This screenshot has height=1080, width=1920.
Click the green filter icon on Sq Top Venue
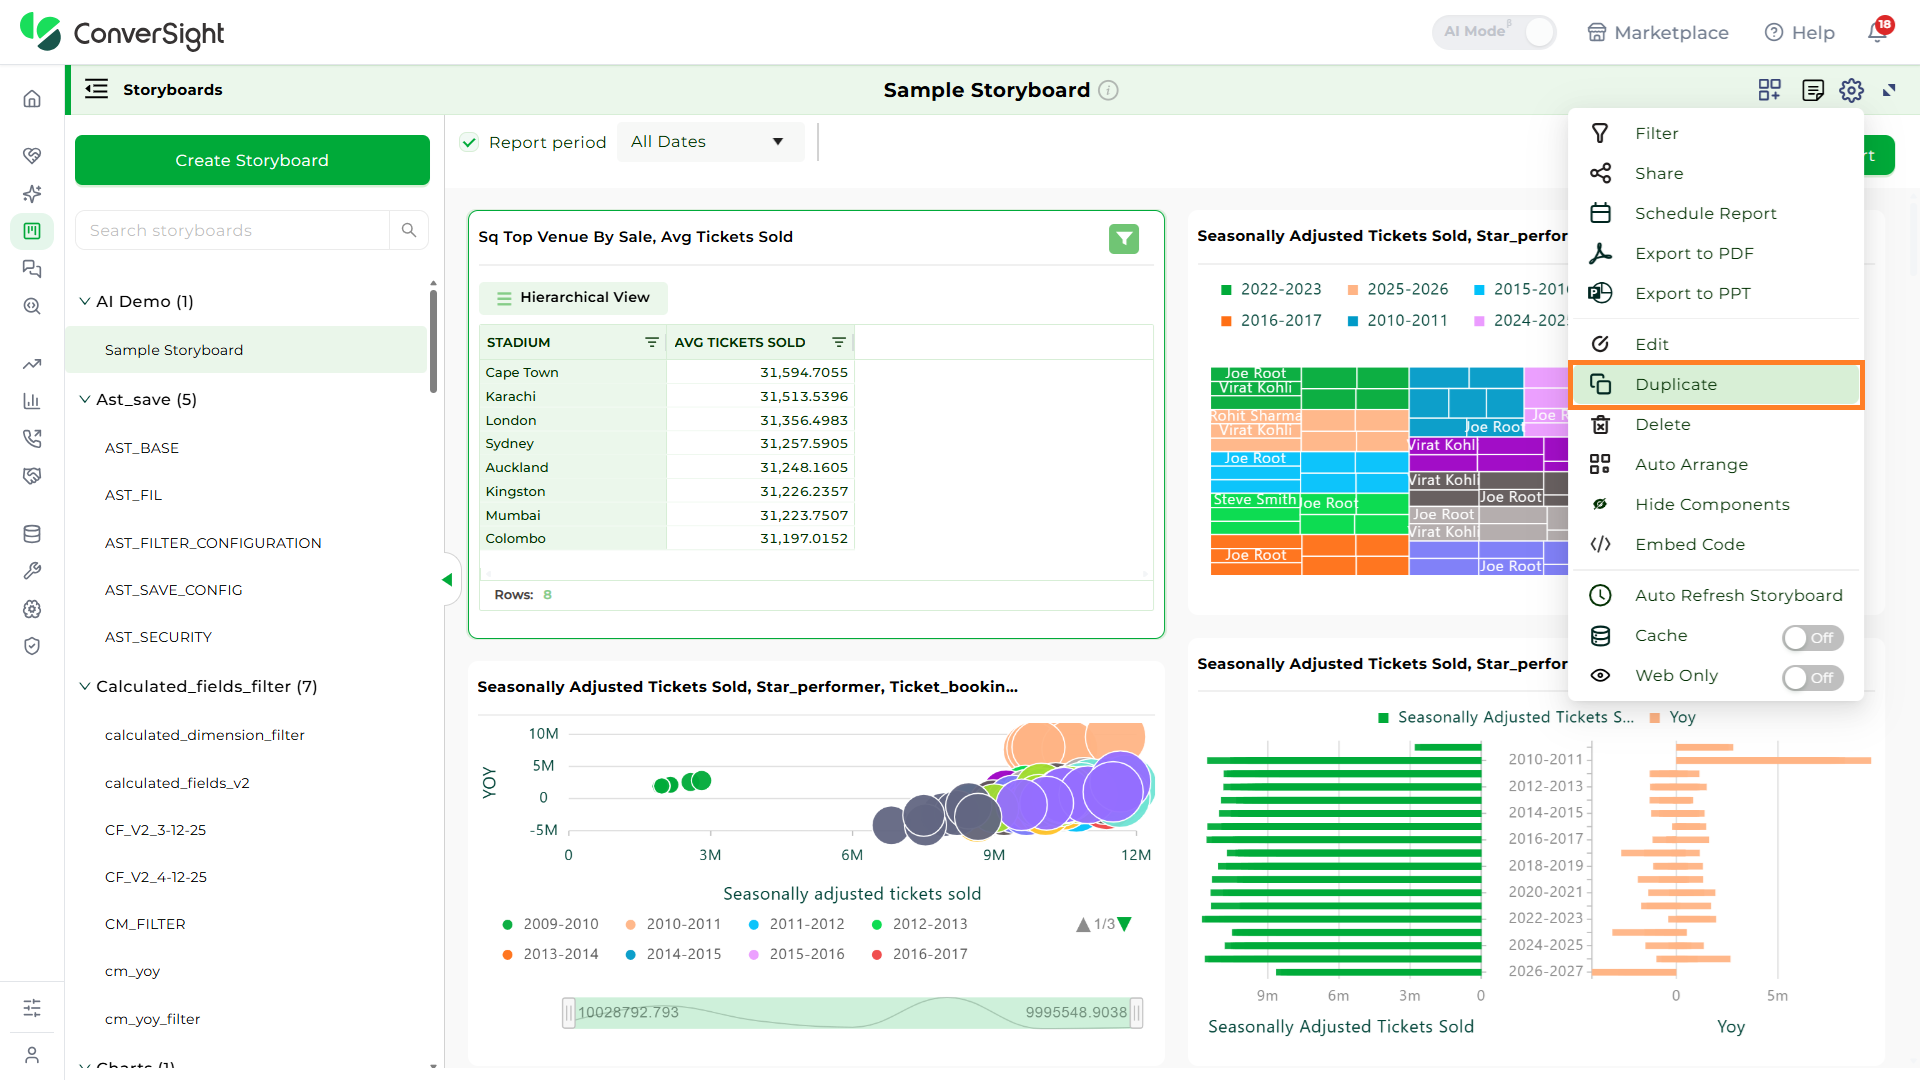pos(1124,238)
